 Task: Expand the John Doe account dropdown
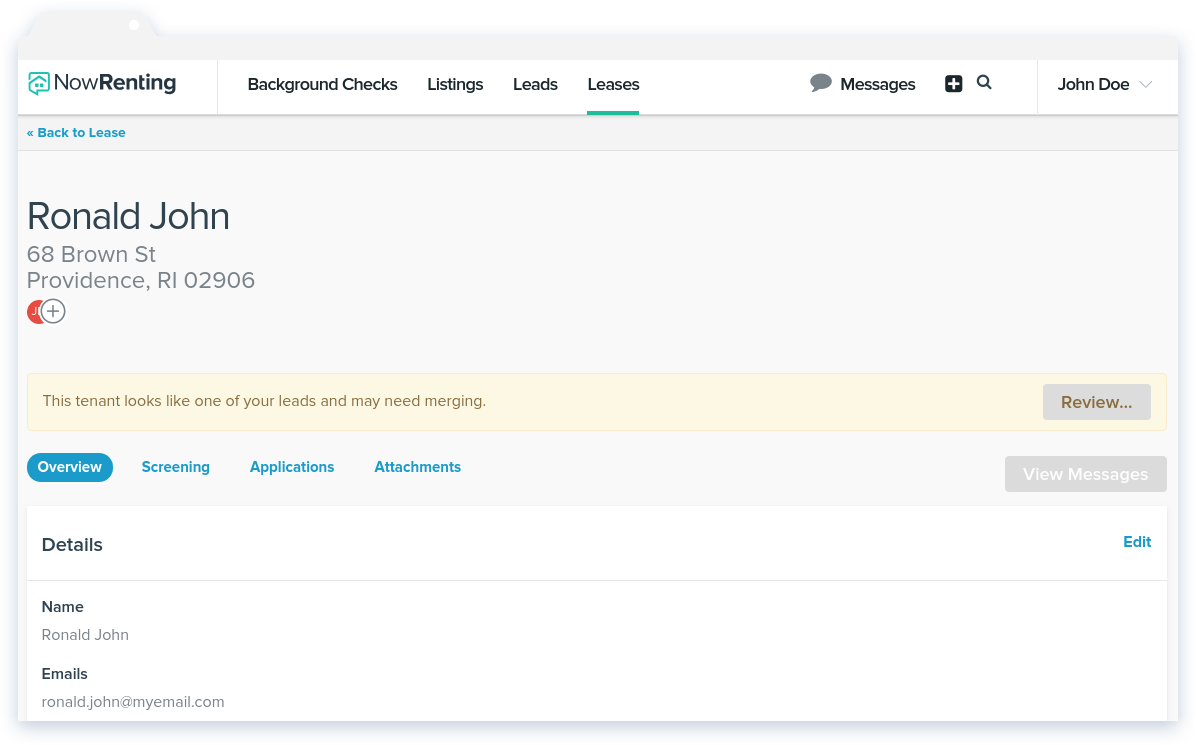tap(1104, 85)
